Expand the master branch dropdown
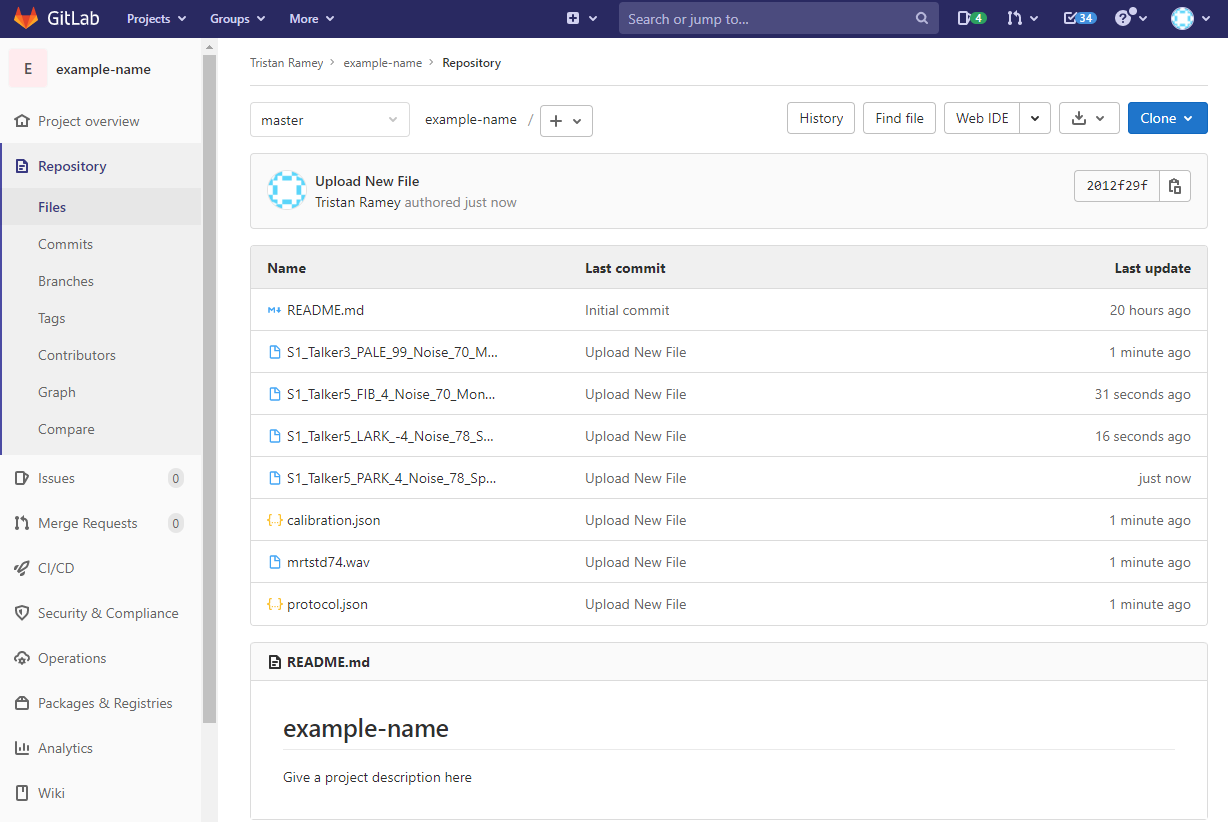Screen dimensions: 1228x822 tap(329, 120)
